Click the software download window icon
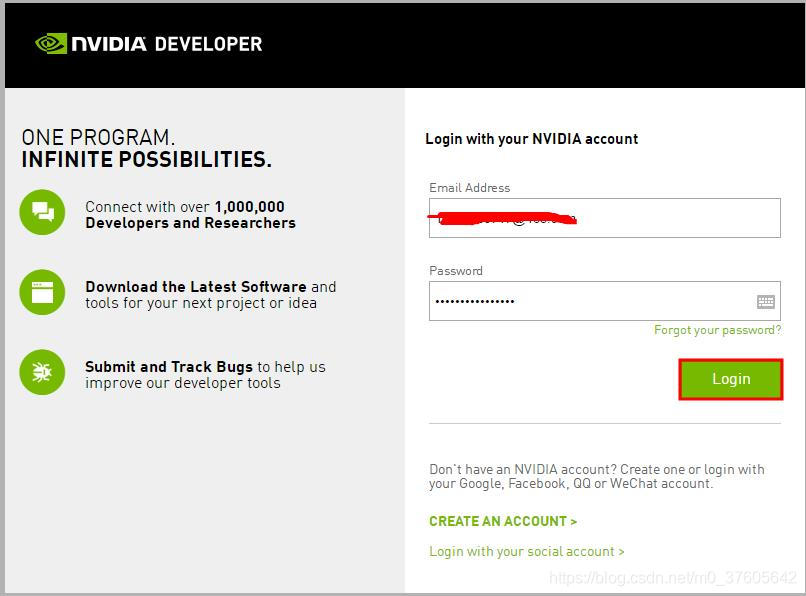Image resolution: width=806 pixels, height=596 pixels. tap(43, 292)
